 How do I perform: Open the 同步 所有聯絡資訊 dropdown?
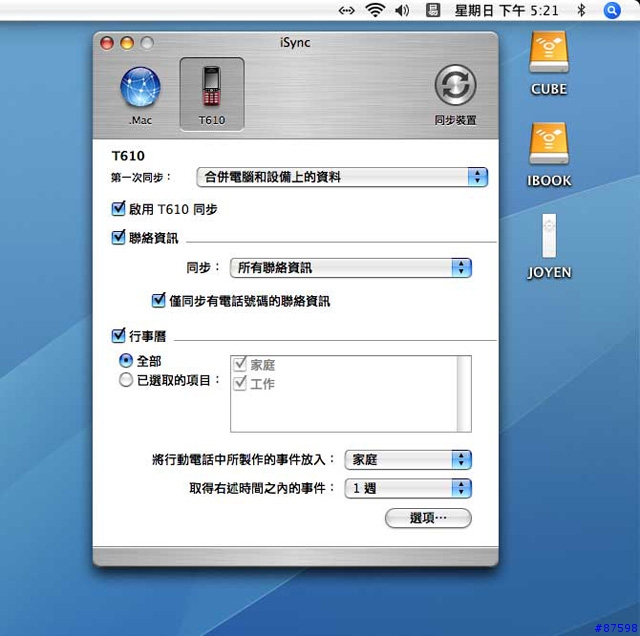[351, 268]
